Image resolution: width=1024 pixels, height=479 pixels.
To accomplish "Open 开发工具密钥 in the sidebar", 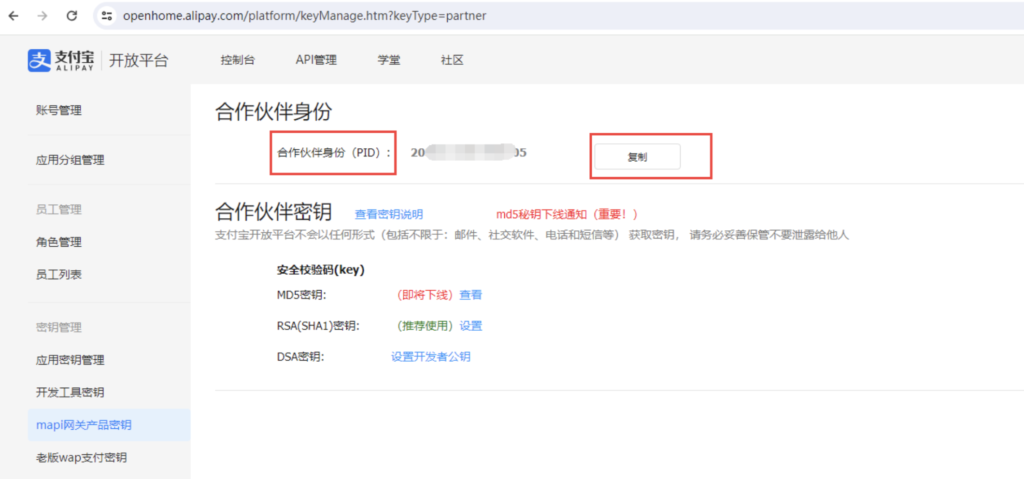I will coord(70,392).
